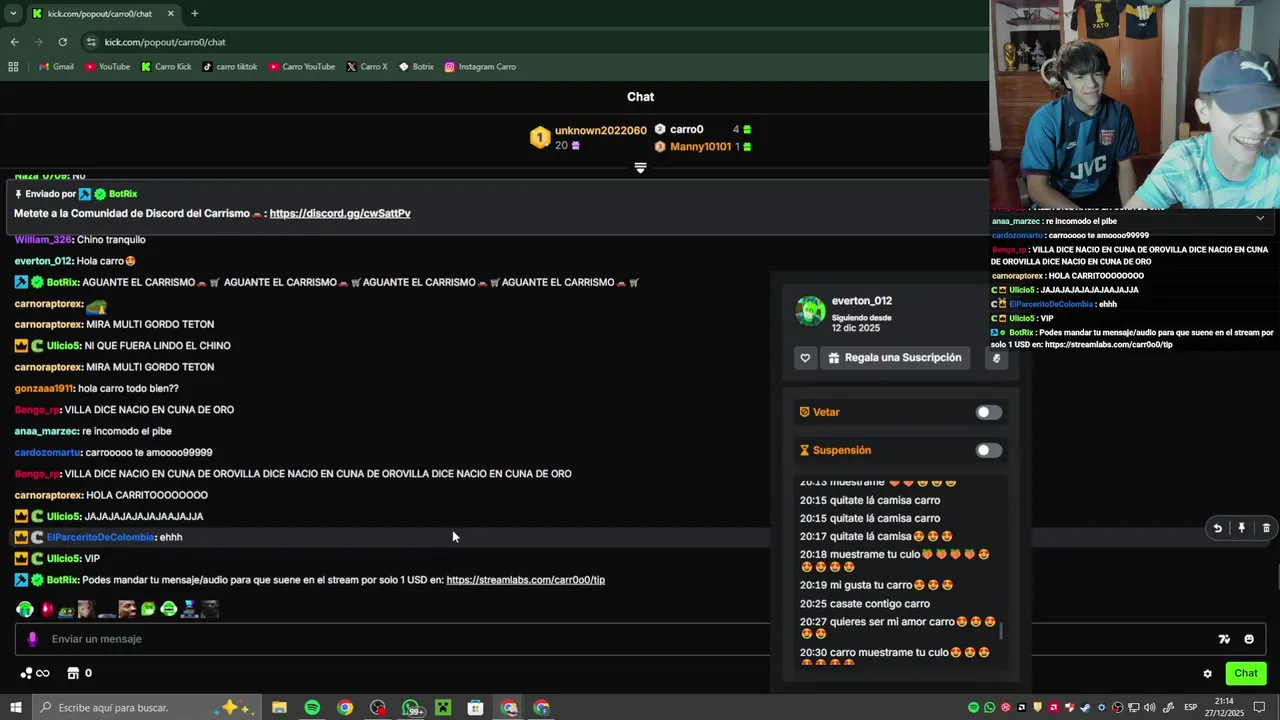Click the site info icon in address bar
The image size is (1280, 720).
coord(91,42)
